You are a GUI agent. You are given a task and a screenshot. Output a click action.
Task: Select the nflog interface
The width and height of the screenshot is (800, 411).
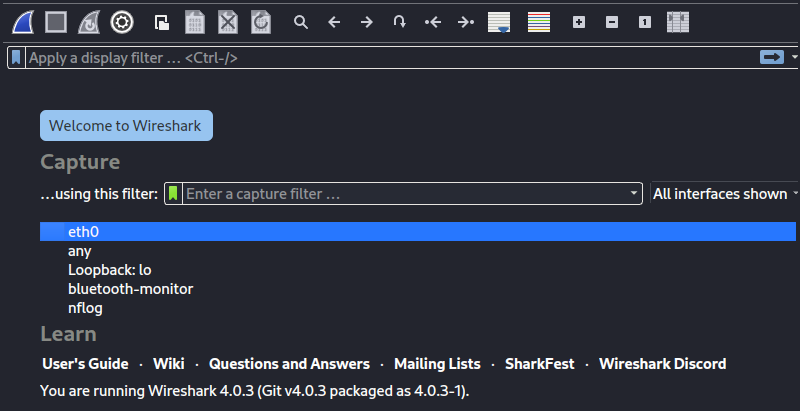tap(418, 309)
